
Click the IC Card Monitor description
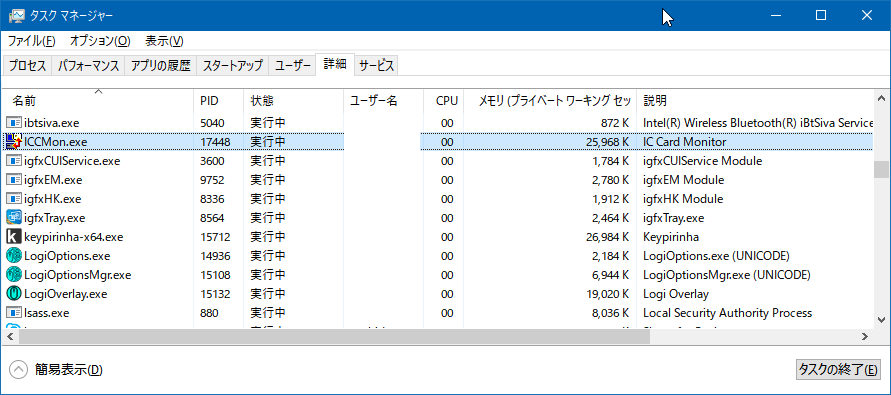[x=685, y=142]
